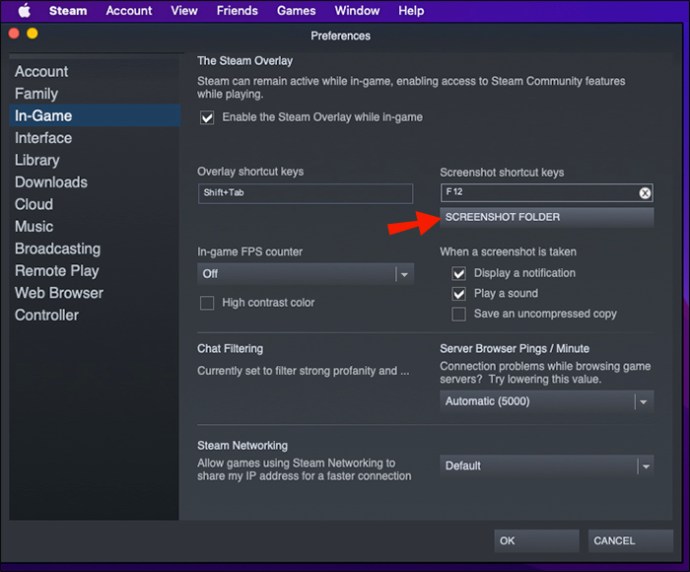Screen dimensions: 690x572
Task: Select the In-Game preferences section
Action: pyautogui.click(x=95, y=116)
